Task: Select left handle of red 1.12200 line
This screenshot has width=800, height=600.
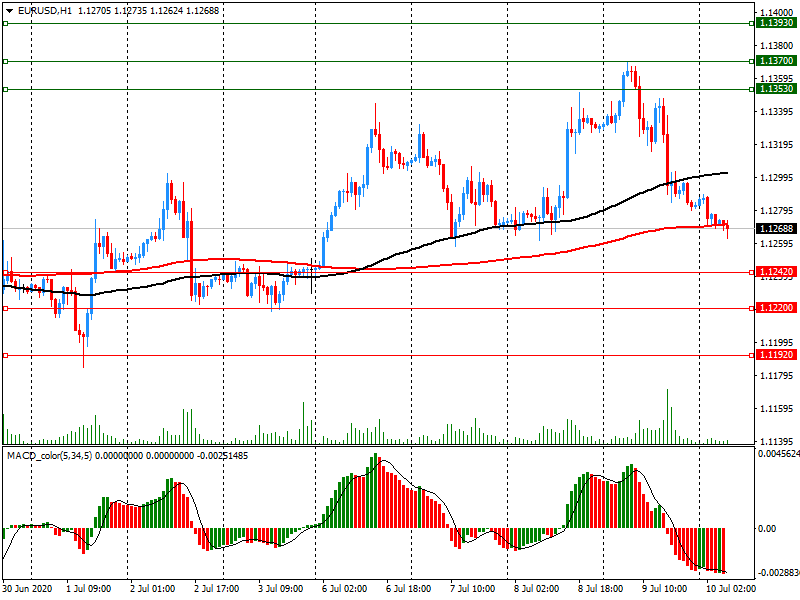Action: 5,308
